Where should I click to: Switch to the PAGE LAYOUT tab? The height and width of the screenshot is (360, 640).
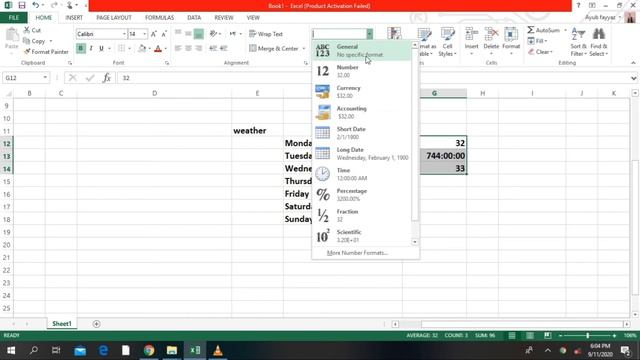[x=114, y=18]
